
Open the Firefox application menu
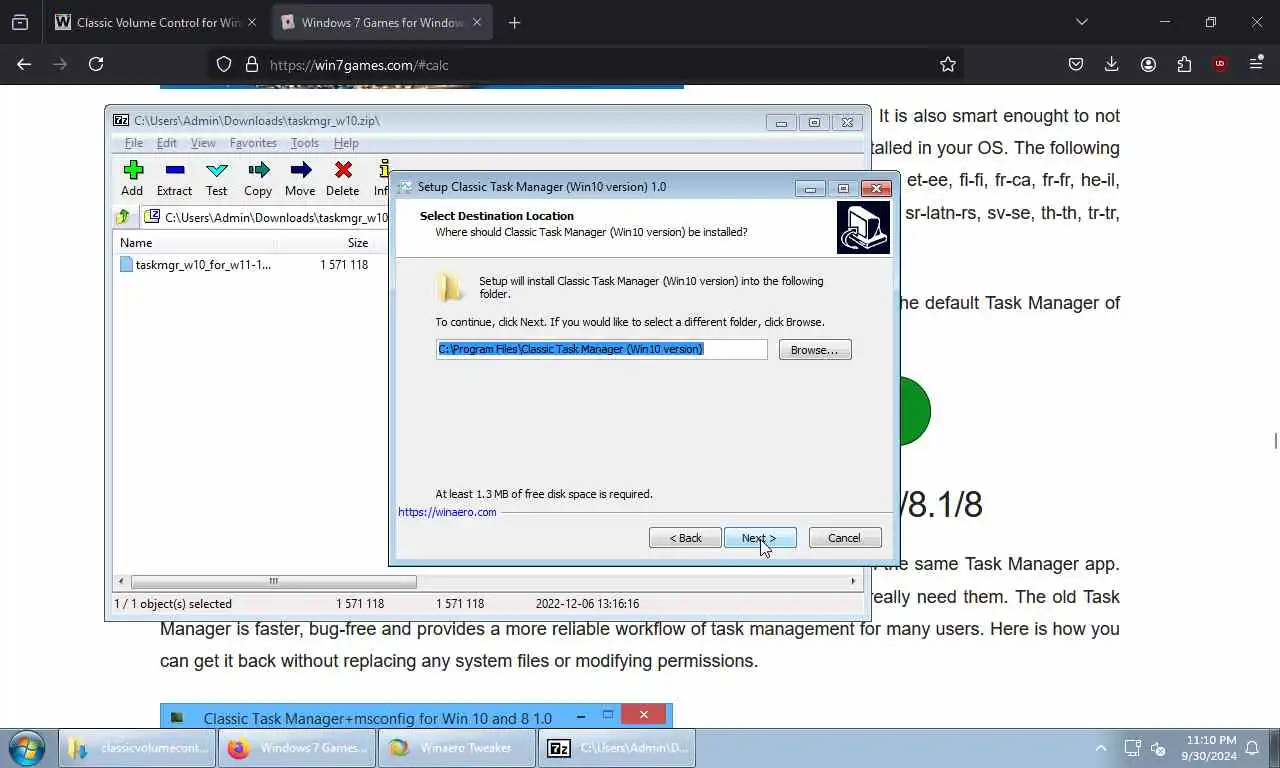[x=1256, y=64]
